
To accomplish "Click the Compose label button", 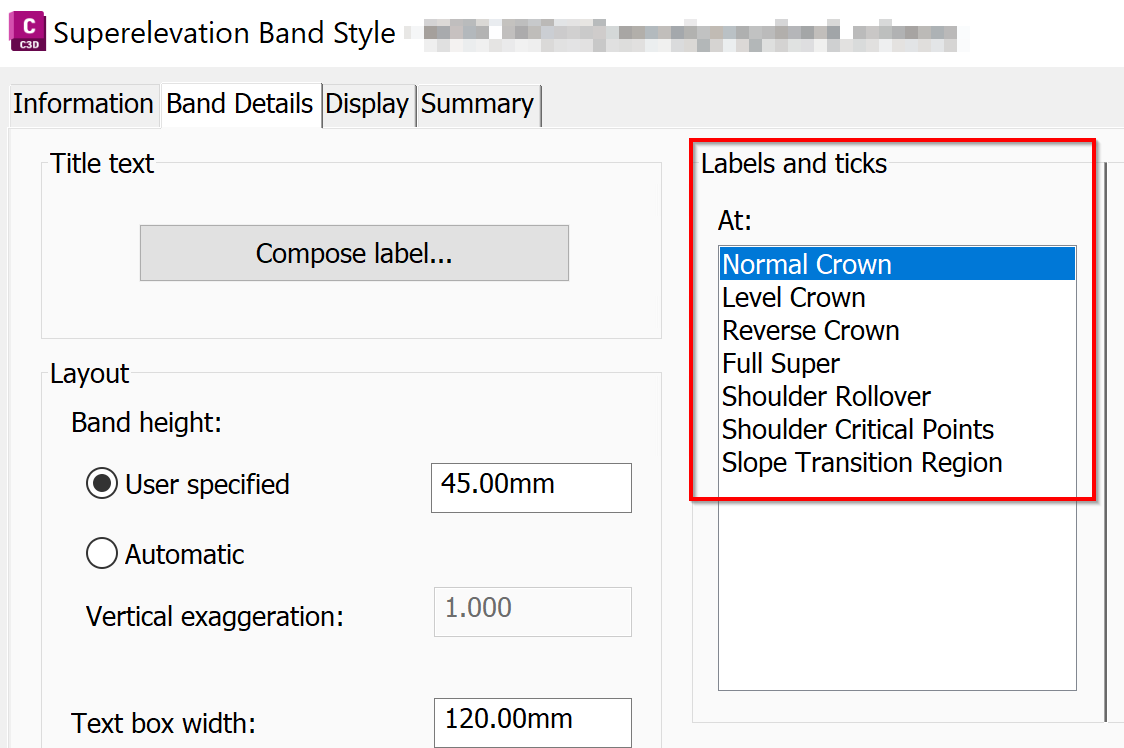I will (353, 253).
